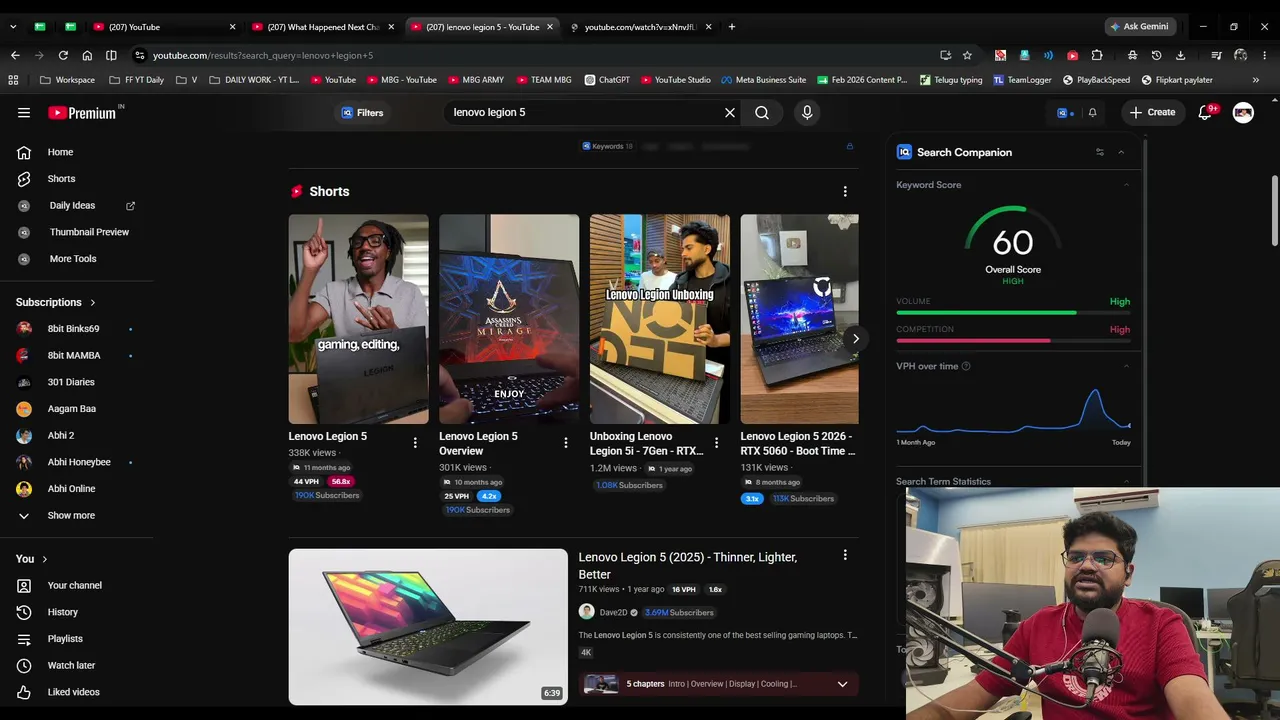
Task: Collapse the Keyword Score section
Action: pos(1126,185)
